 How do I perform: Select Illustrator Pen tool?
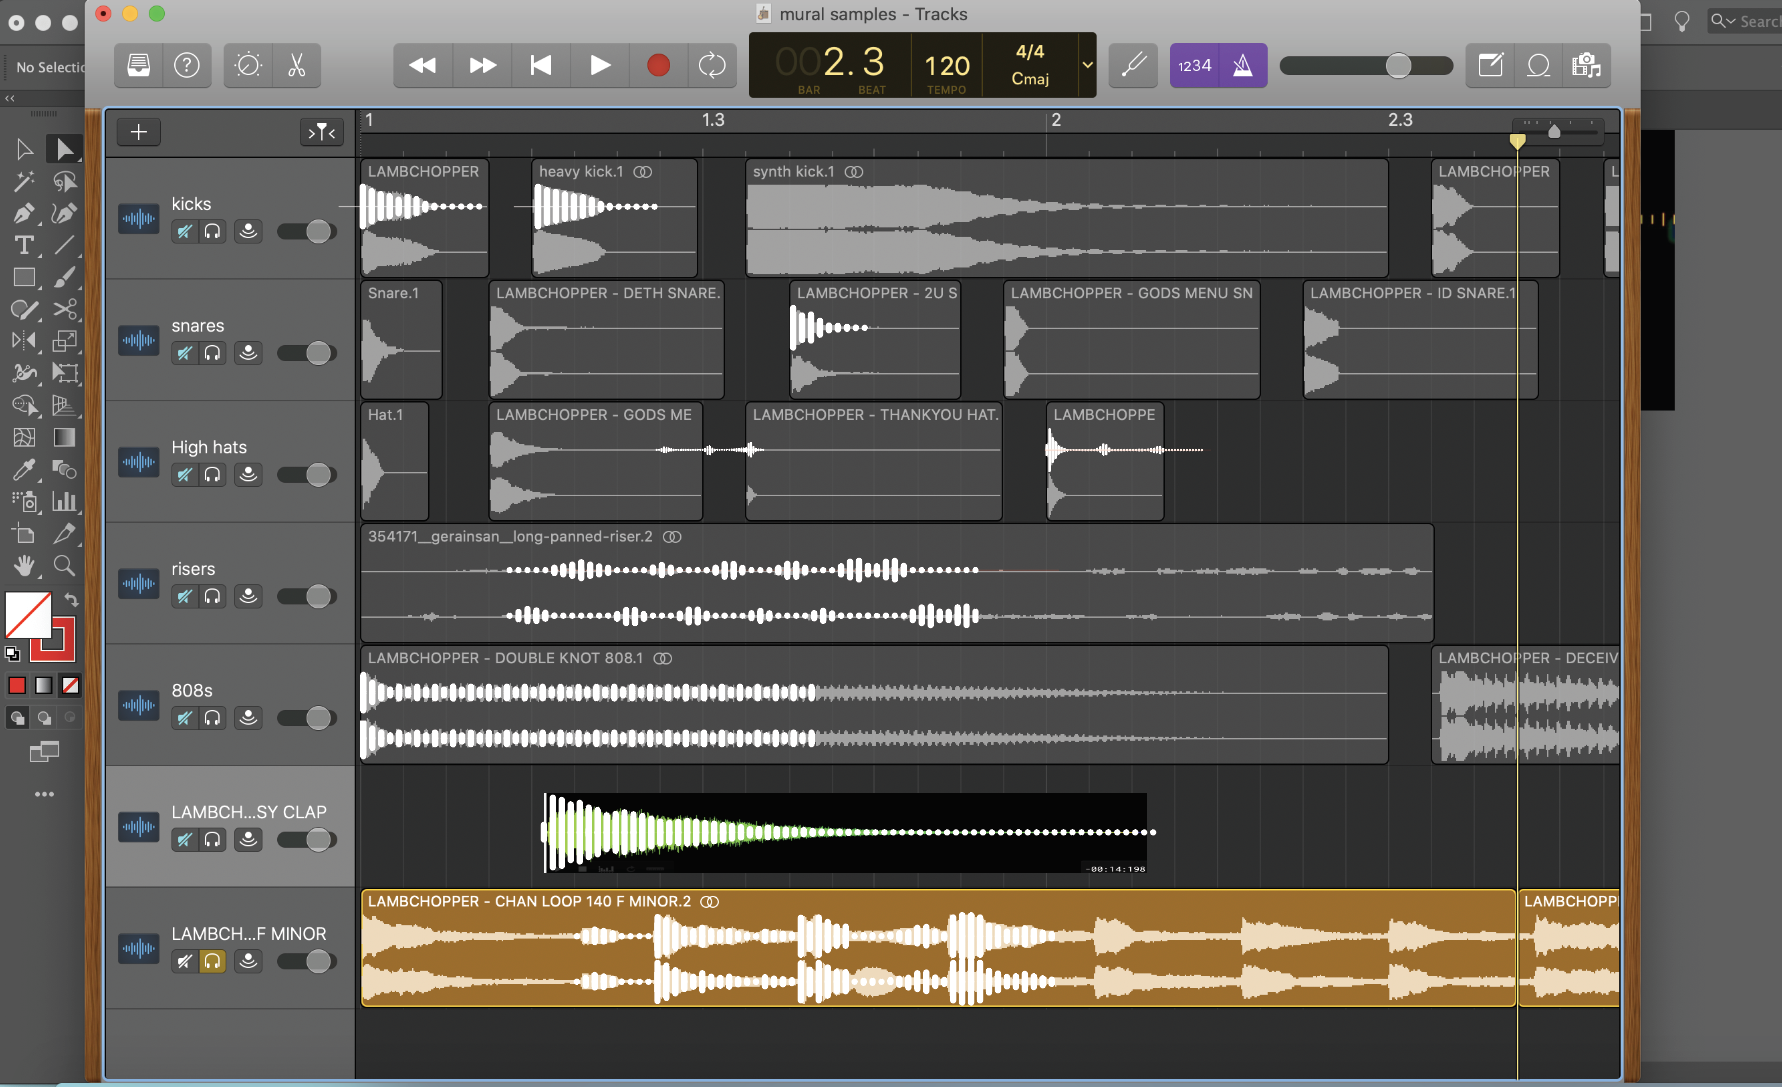pyautogui.click(x=24, y=214)
